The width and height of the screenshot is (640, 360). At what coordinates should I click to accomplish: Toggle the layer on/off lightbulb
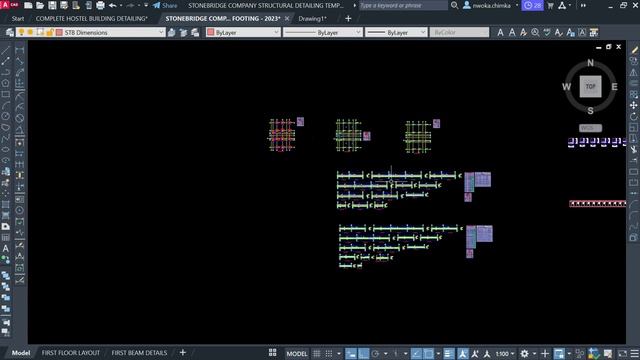tap(21, 32)
